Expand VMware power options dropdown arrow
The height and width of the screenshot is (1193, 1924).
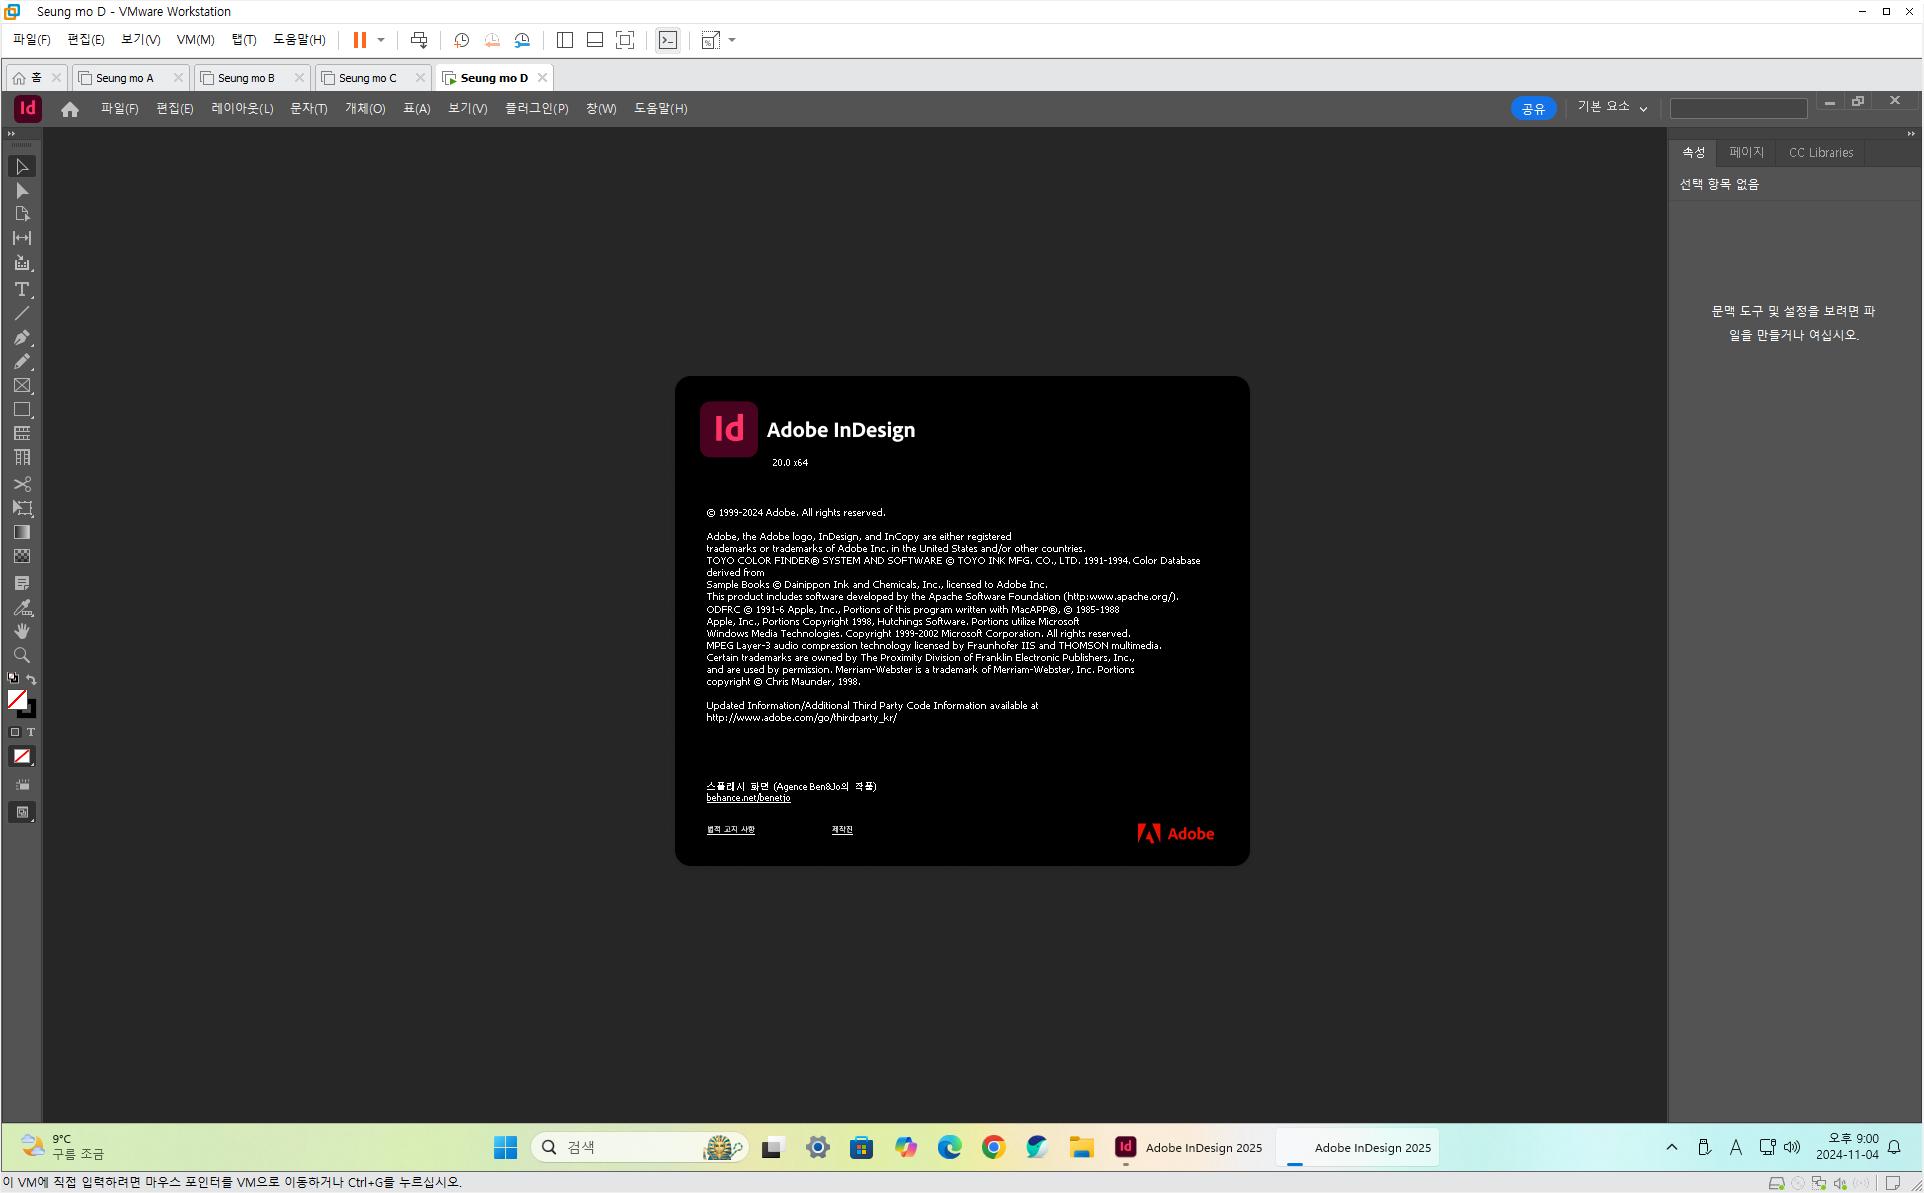click(381, 40)
